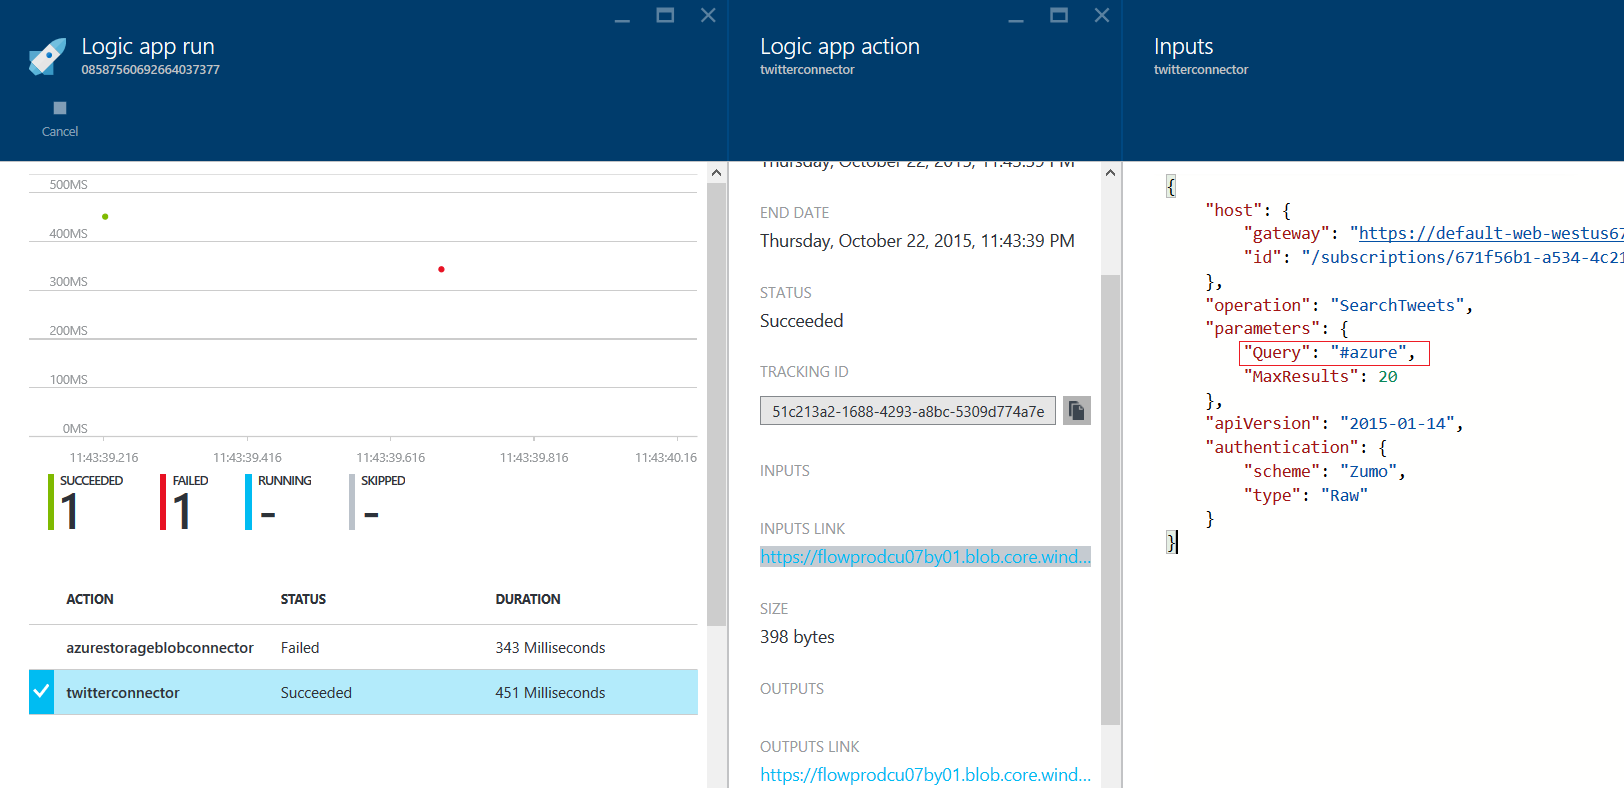Click the scroll-up arrow in Logic app run blade
The height and width of the screenshot is (788, 1624).
tap(716, 173)
